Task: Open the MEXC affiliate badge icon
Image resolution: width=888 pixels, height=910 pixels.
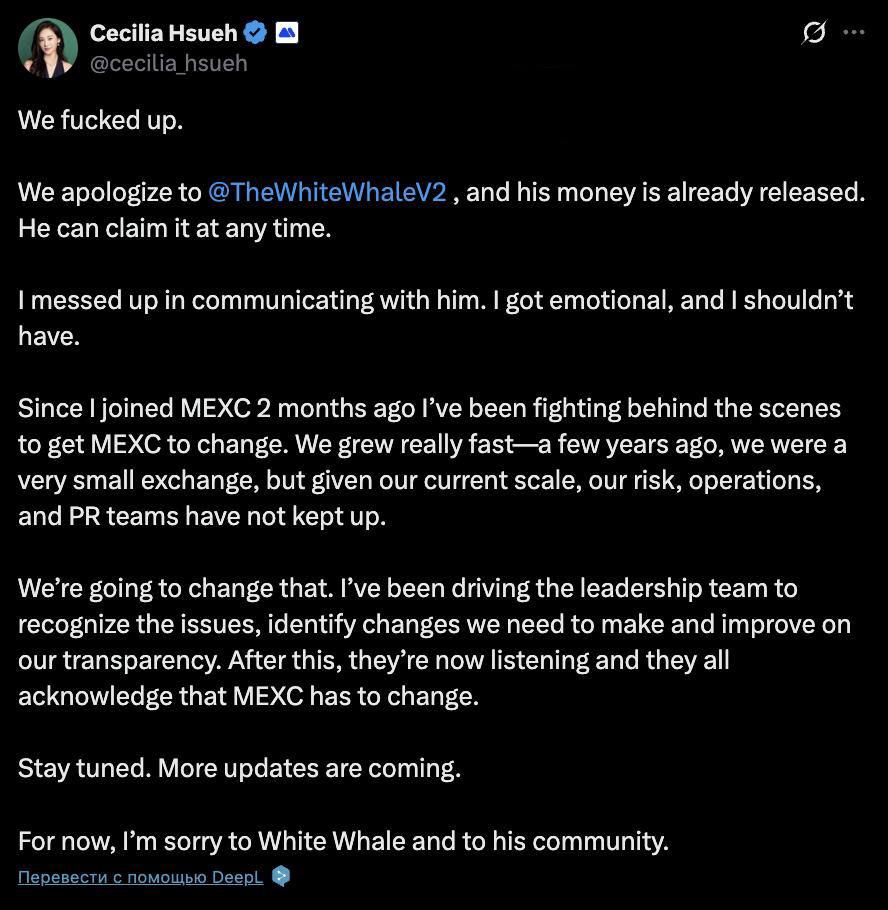Action: [x=287, y=33]
